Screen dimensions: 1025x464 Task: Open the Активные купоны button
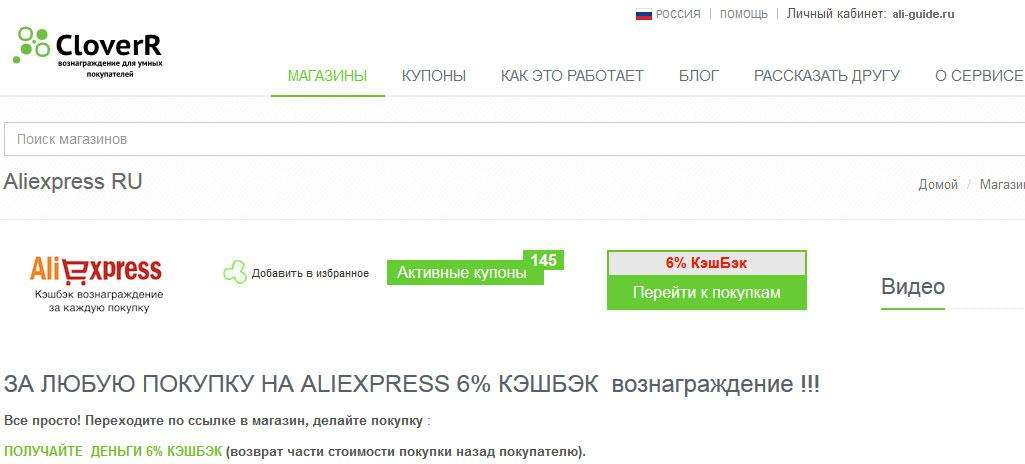pyautogui.click(x=465, y=273)
